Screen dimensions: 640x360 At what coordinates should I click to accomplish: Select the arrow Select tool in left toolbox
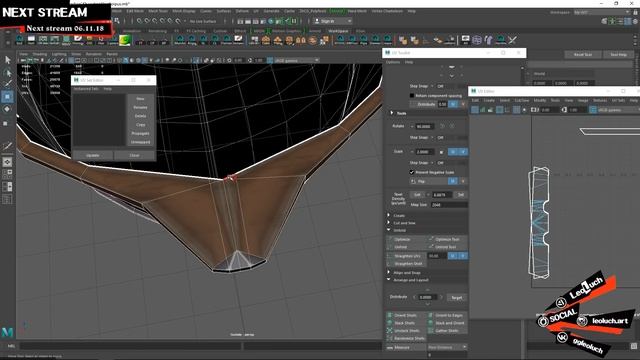[7, 60]
